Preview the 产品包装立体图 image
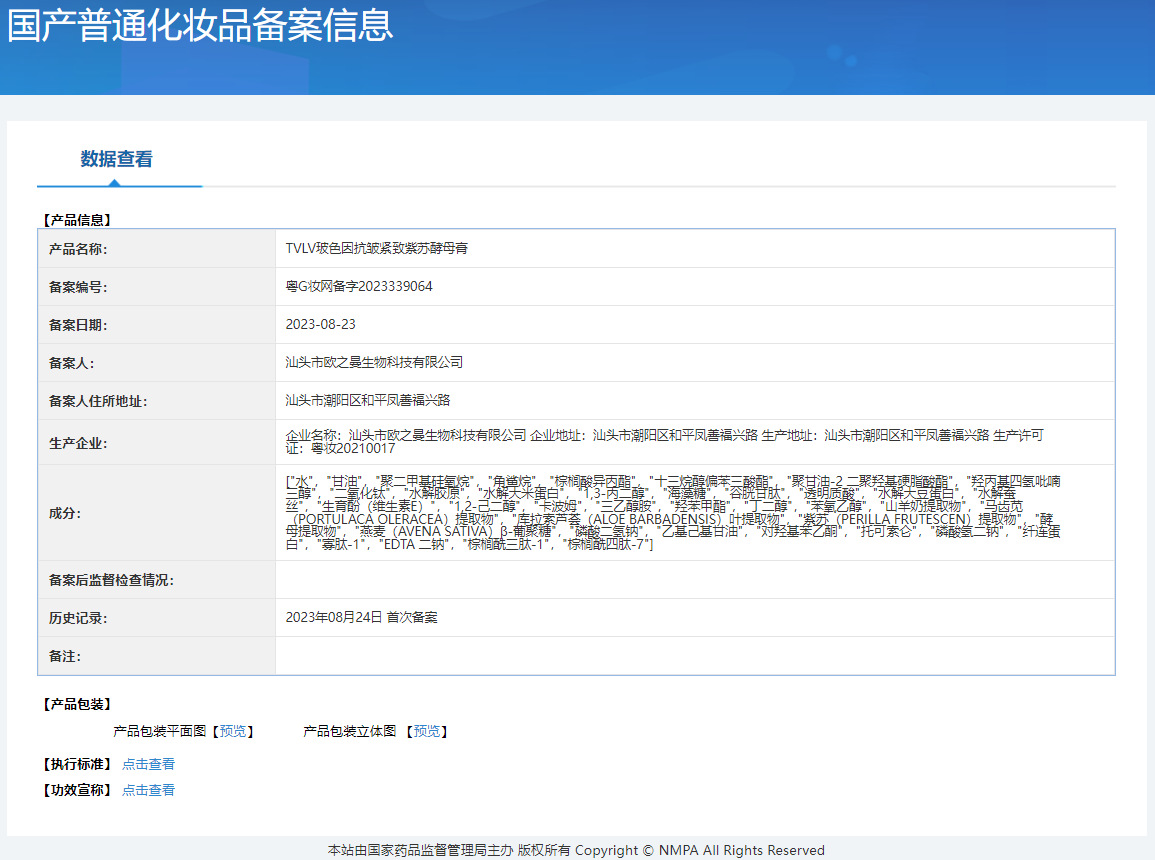 (426, 731)
